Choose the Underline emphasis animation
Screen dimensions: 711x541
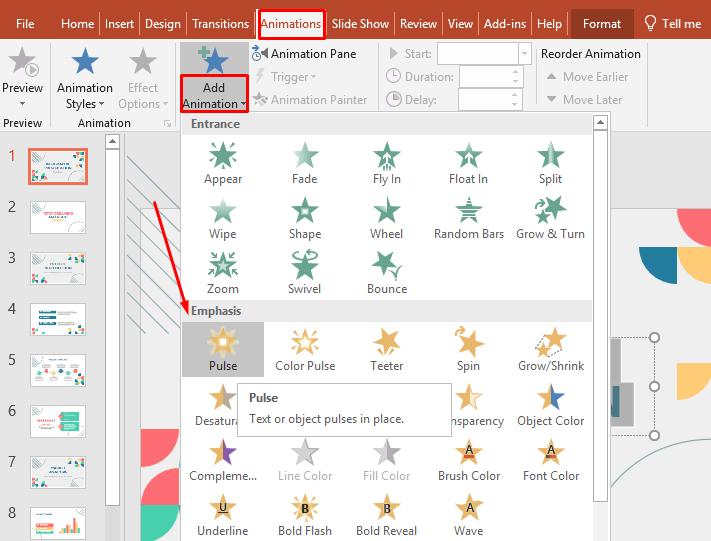pyautogui.click(x=223, y=515)
